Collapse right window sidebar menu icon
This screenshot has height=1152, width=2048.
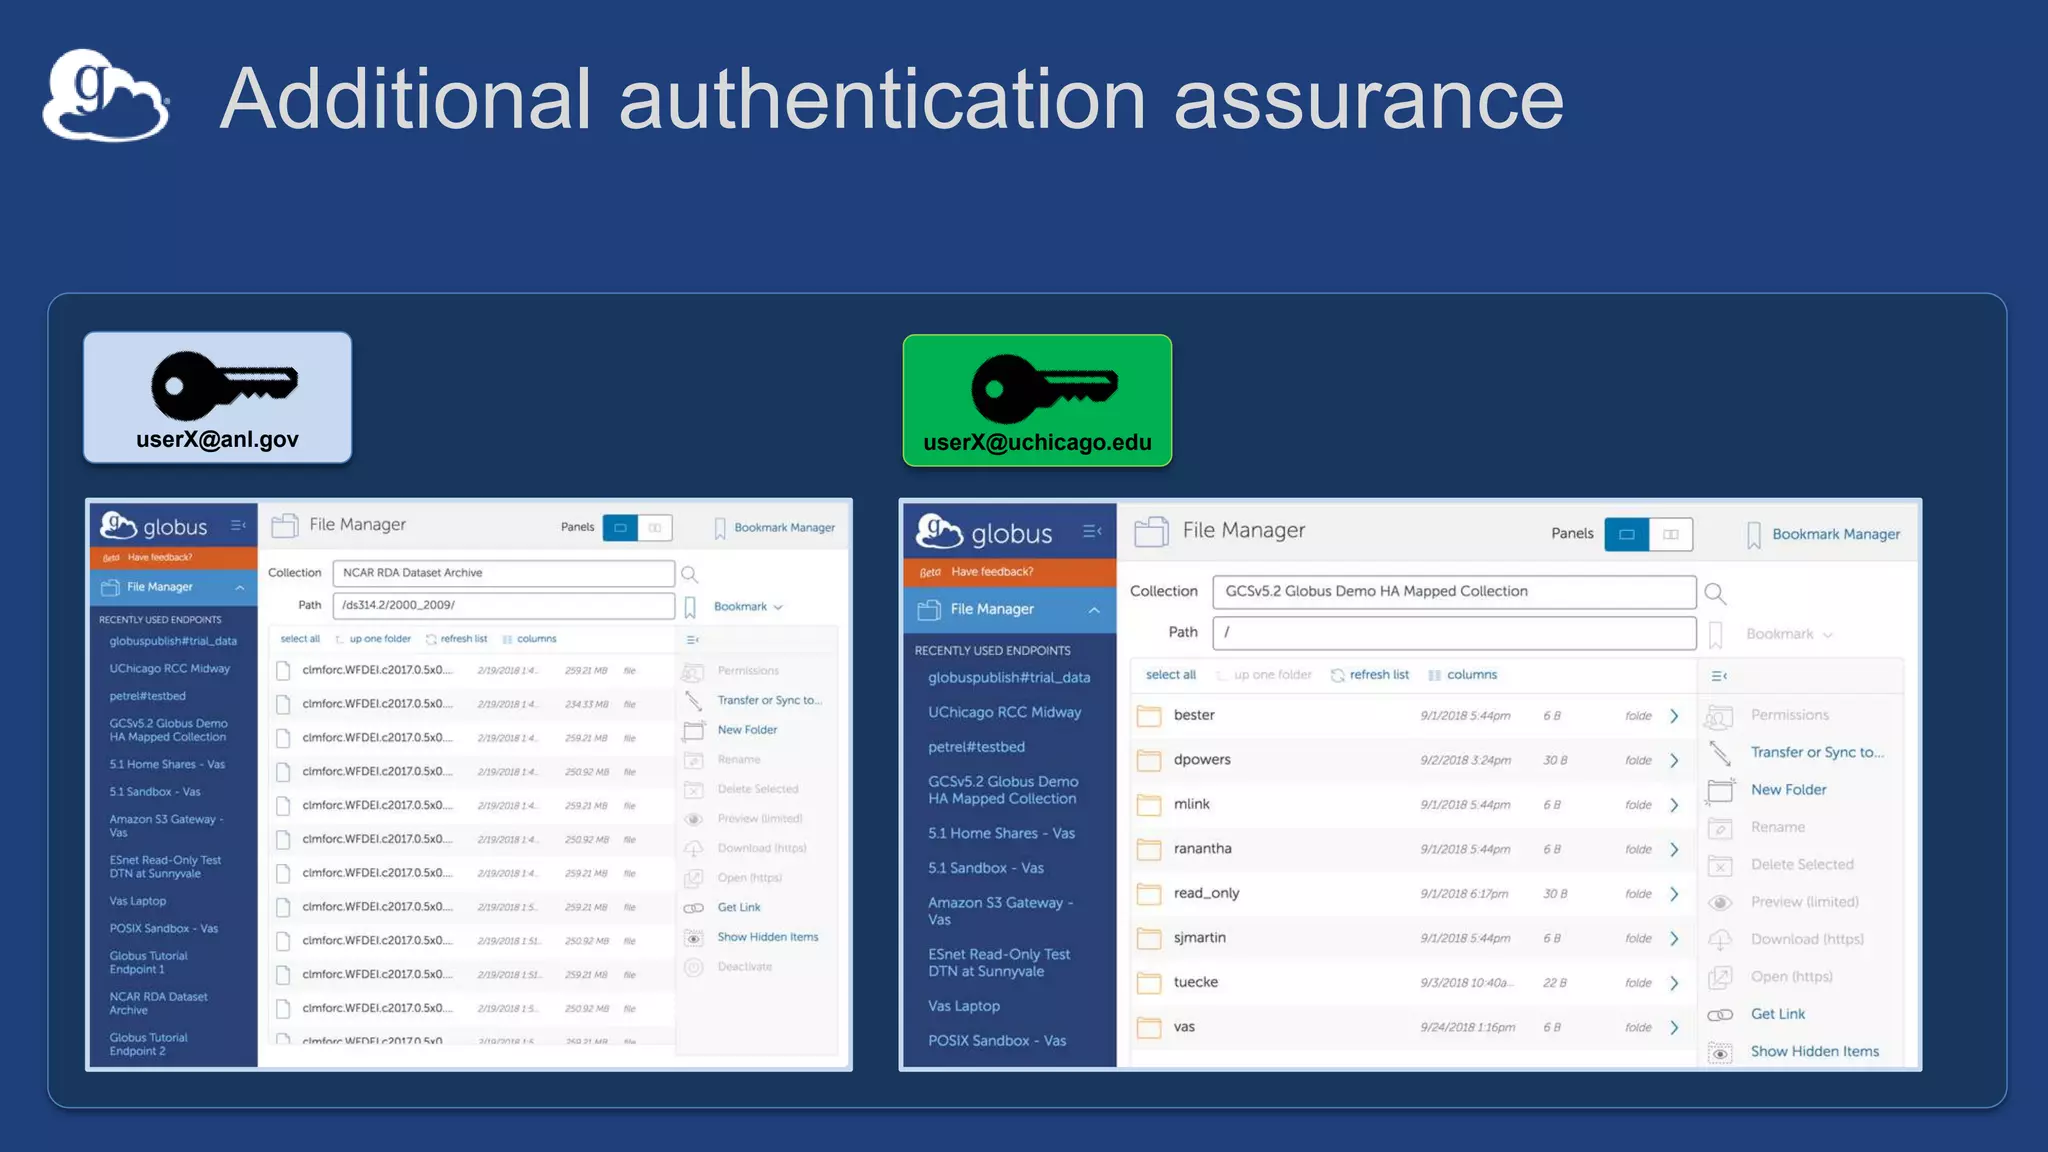[x=1092, y=531]
